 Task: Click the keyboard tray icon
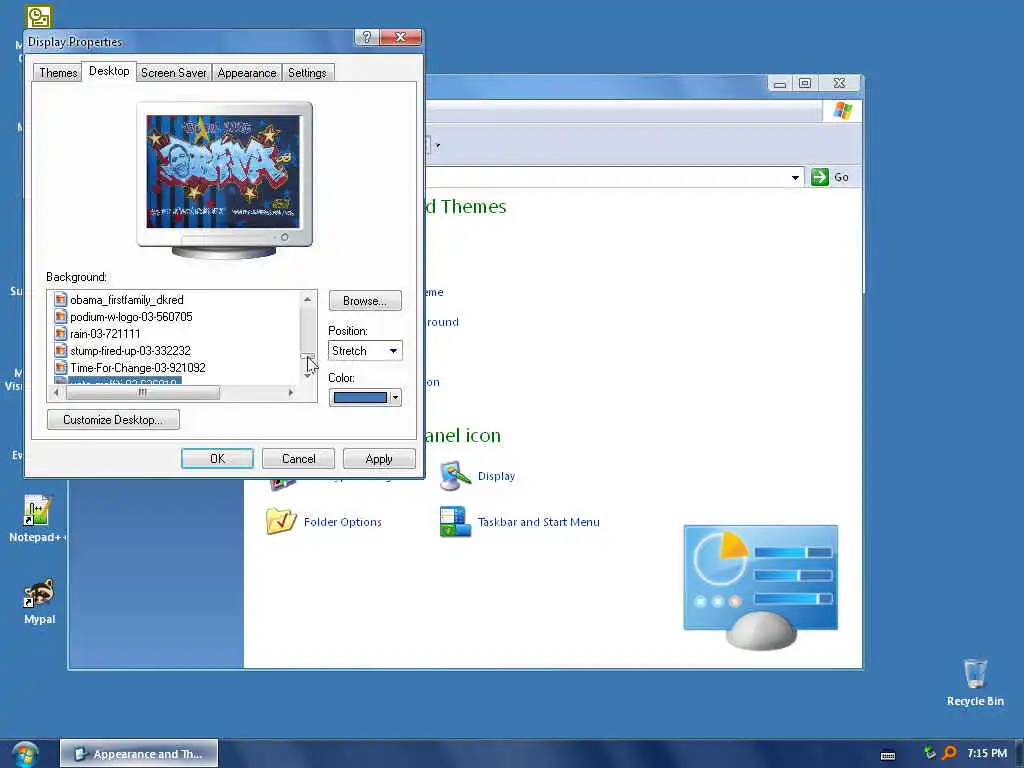(888, 755)
